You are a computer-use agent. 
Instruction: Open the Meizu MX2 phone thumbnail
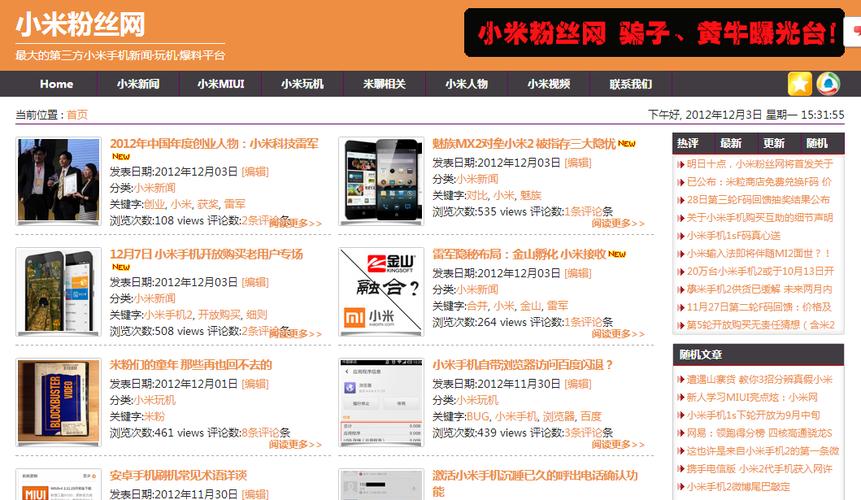(381, 181)
